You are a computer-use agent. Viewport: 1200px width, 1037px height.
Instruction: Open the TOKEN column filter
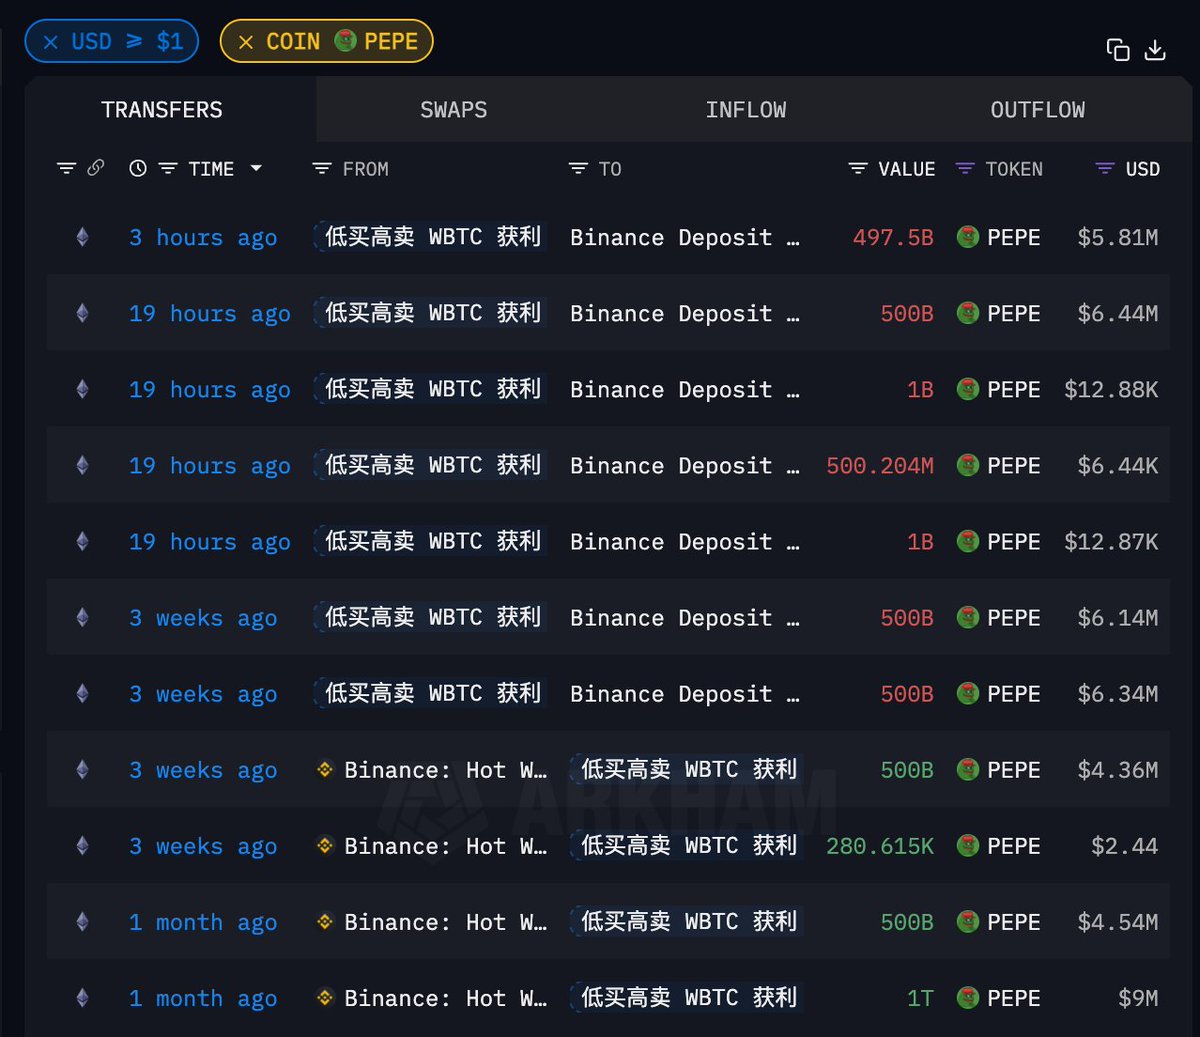coord(965,169)
